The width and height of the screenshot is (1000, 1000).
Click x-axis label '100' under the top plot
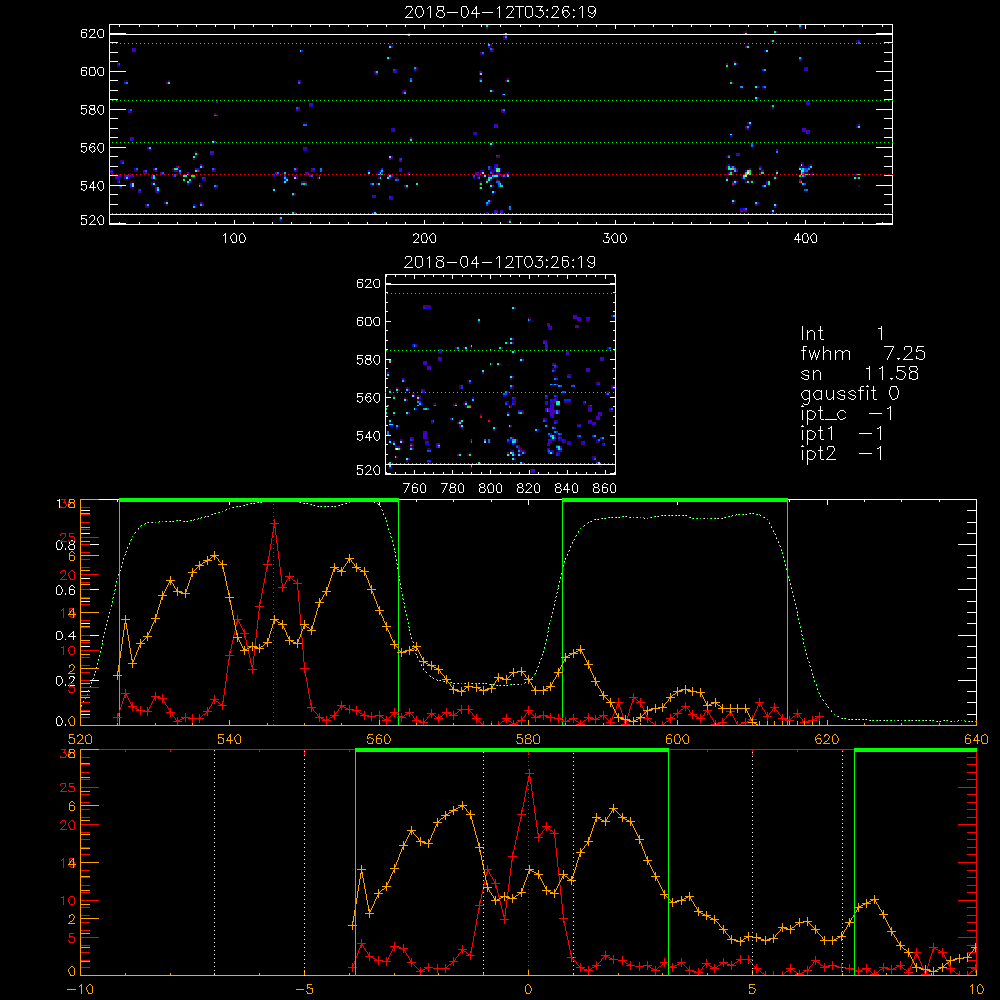(x=234, y=239)
